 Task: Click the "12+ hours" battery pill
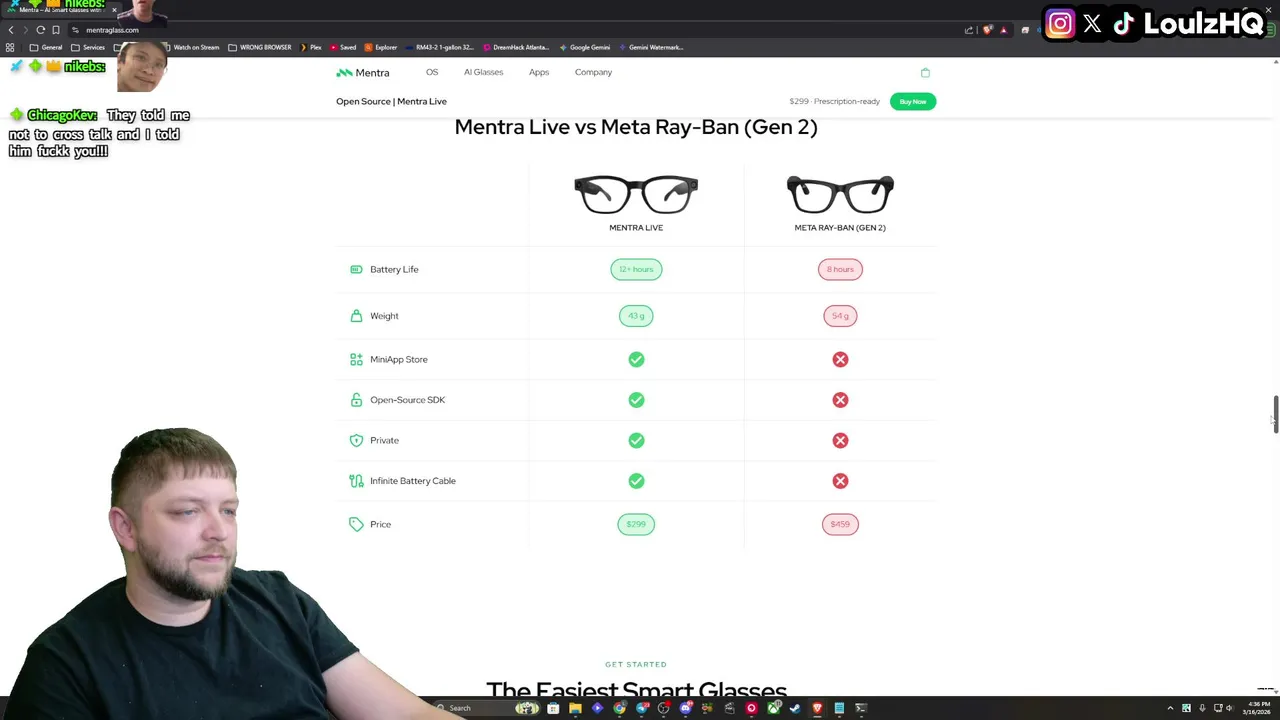[636, 269]
